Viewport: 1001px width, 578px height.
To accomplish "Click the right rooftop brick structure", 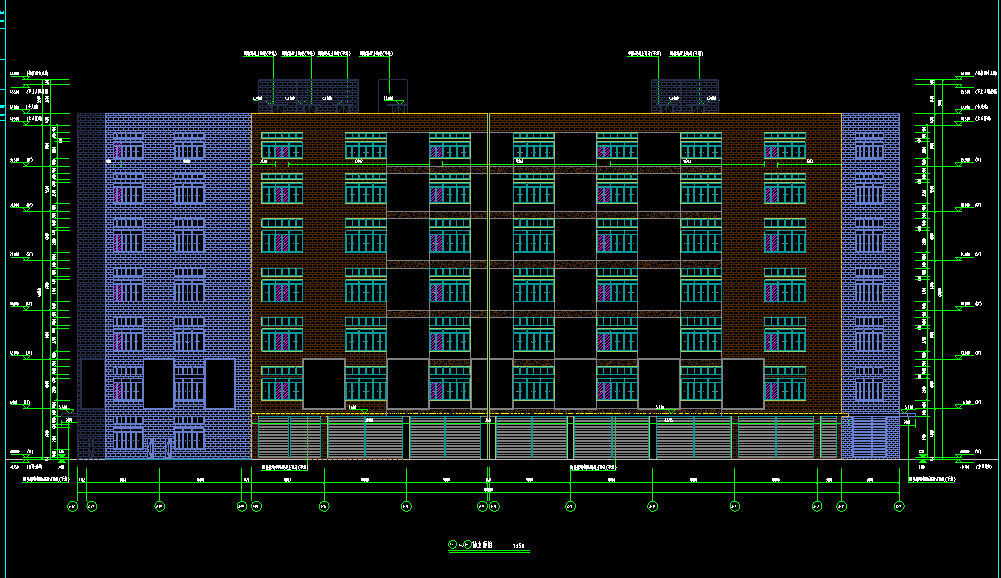I will (x=685, y=95).
